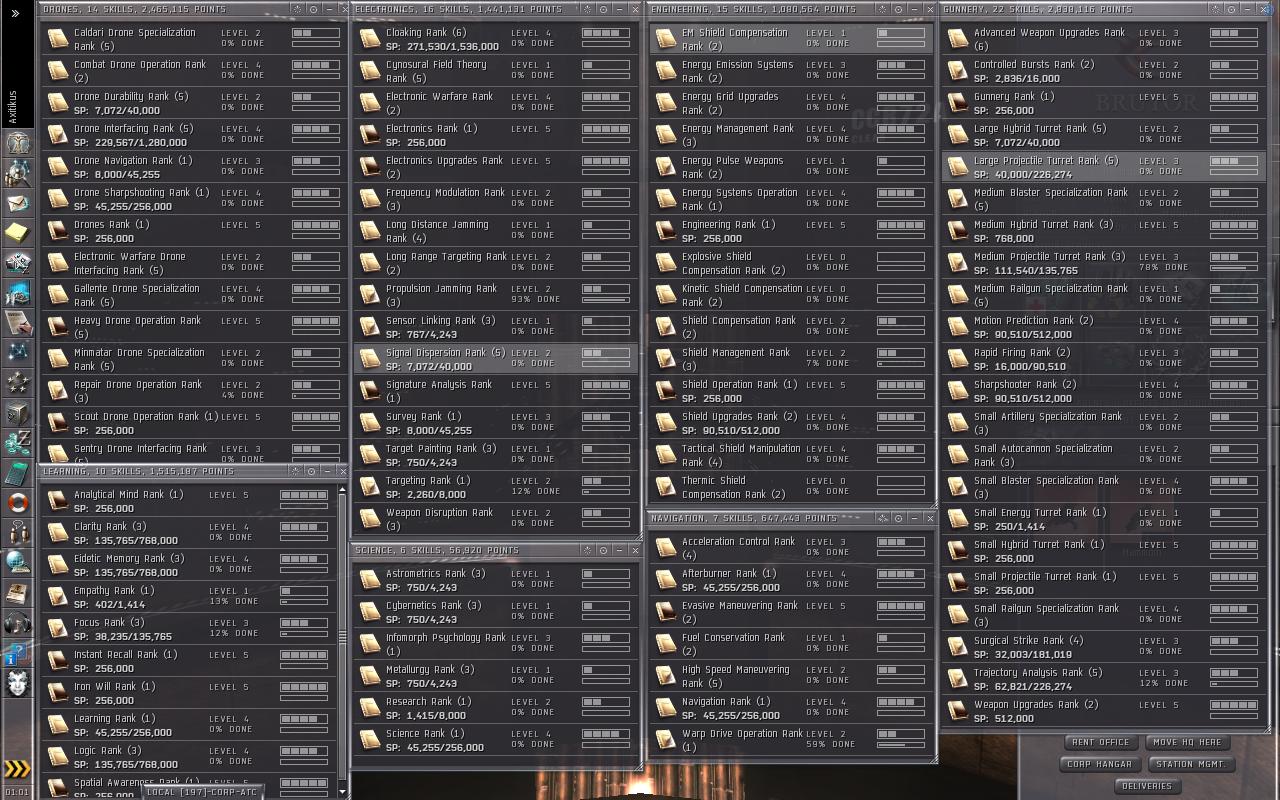The height and width of the screenshot is (800, 1280).
Task: Toggle the pin on the Navigation window
Action: (884, 518)
